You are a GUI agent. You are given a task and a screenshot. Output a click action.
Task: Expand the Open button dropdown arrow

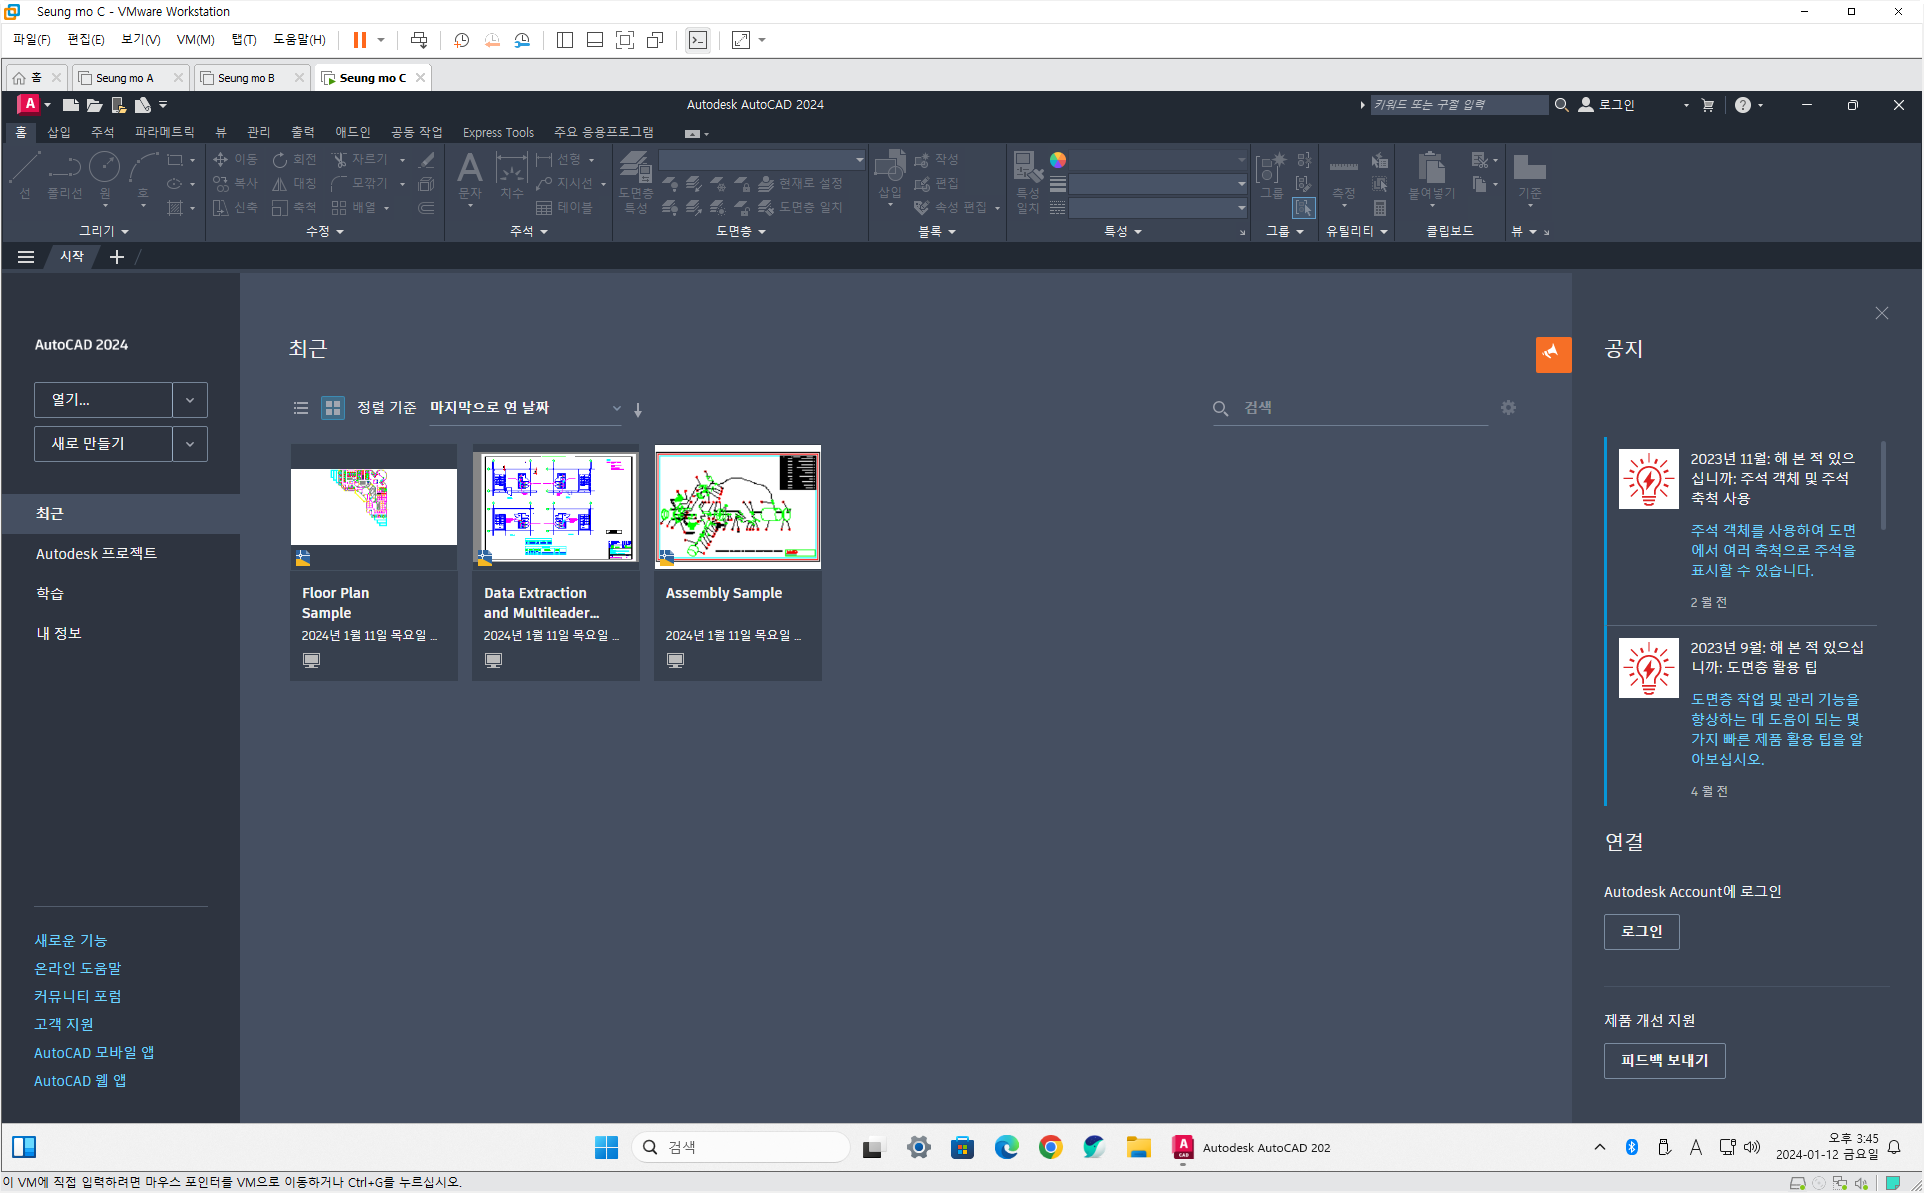tap(190, 400)
